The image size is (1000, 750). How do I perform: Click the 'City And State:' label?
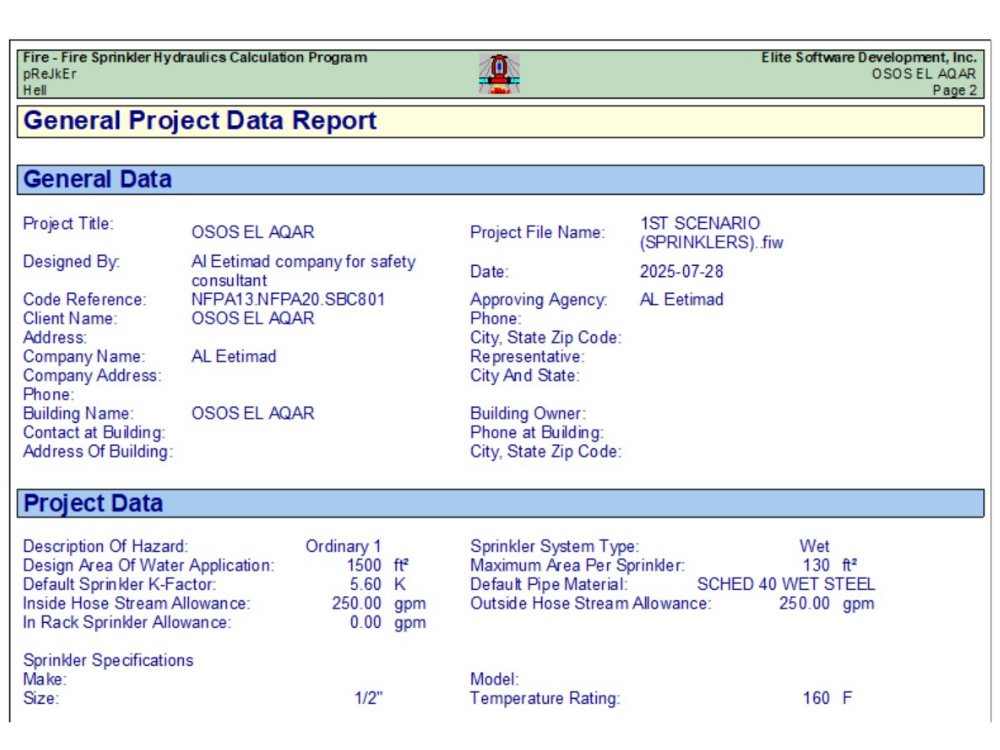pos(525,376)
